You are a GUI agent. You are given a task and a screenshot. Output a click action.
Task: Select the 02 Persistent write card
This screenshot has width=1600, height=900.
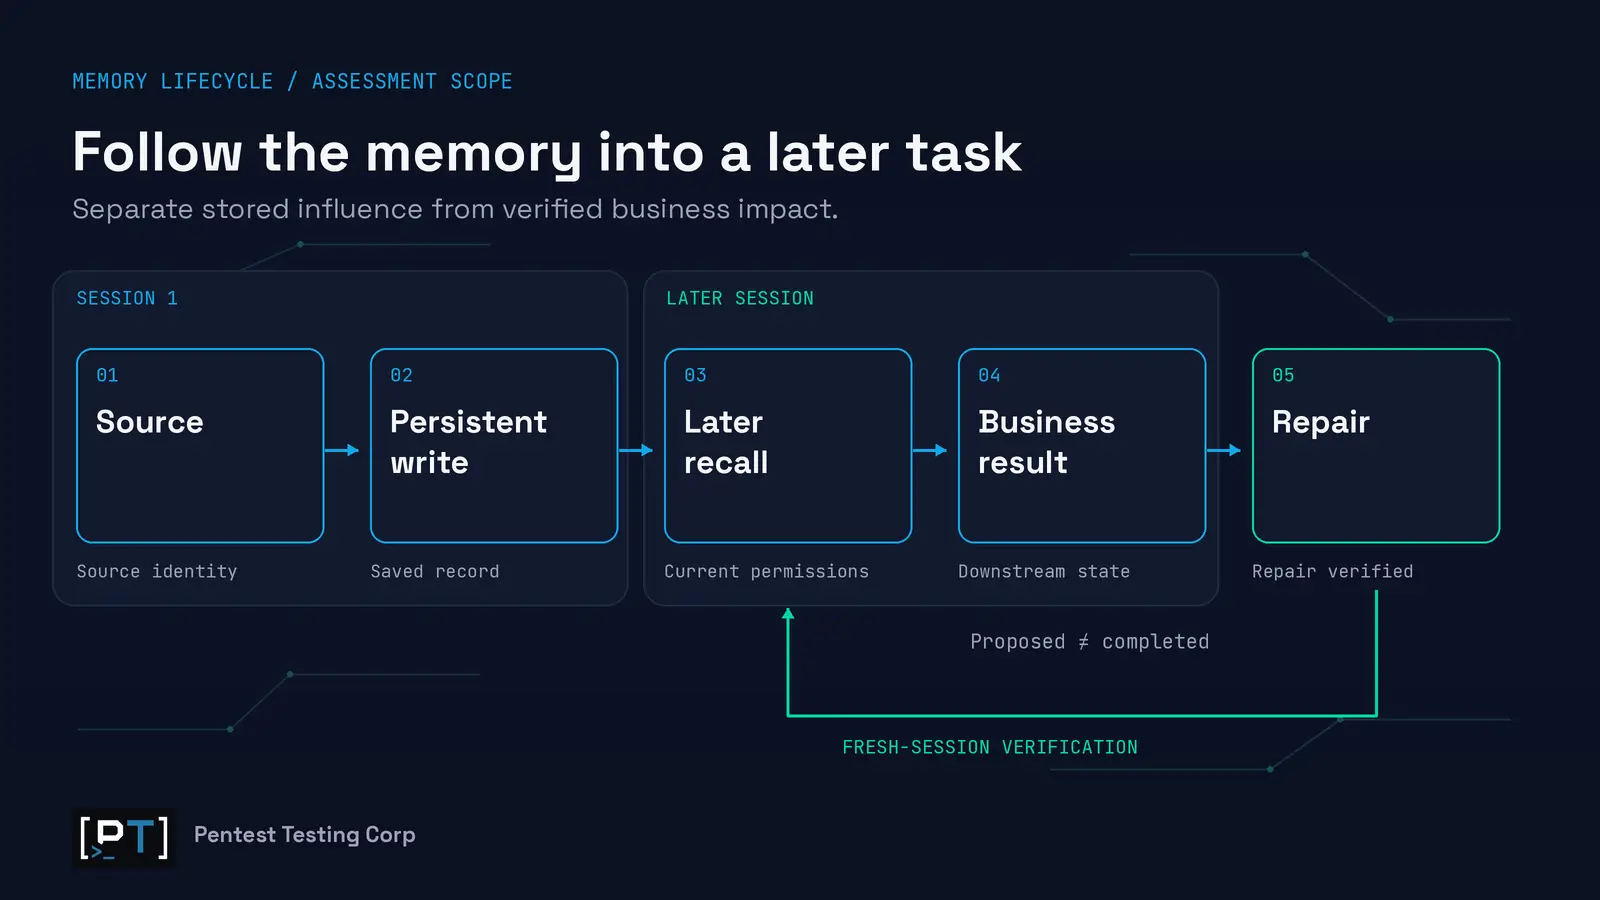point(494,446)
